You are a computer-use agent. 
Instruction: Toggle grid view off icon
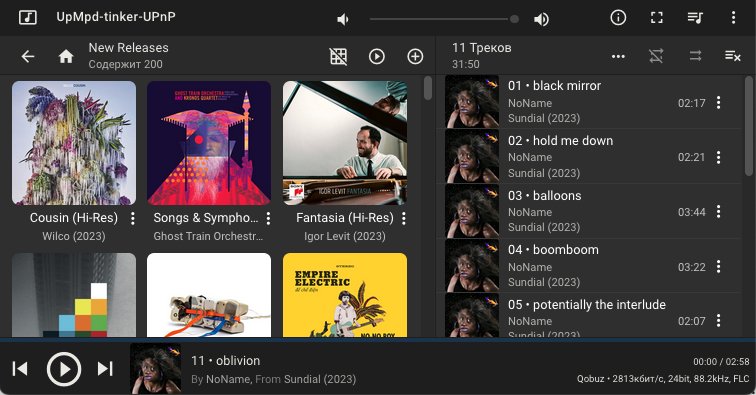tap(338, 56)
